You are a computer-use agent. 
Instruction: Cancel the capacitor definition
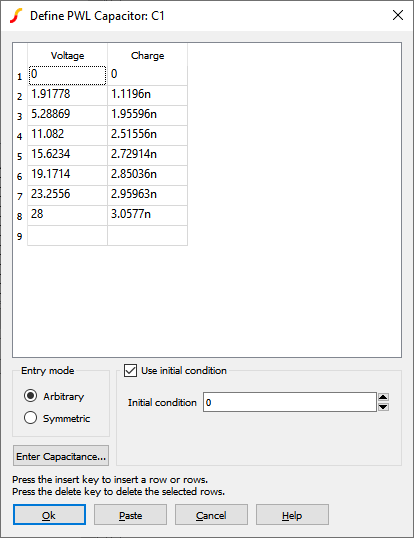point(211,515)
